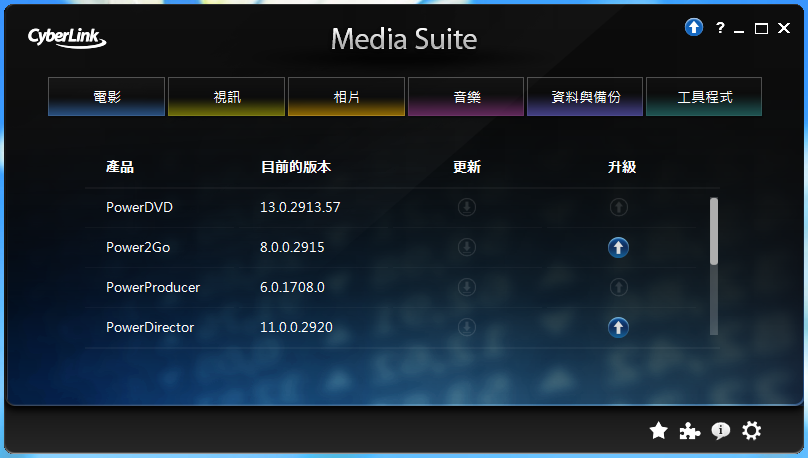Click PowerDirector update download icon
The image size is (808, 458).
click(467, 327)
